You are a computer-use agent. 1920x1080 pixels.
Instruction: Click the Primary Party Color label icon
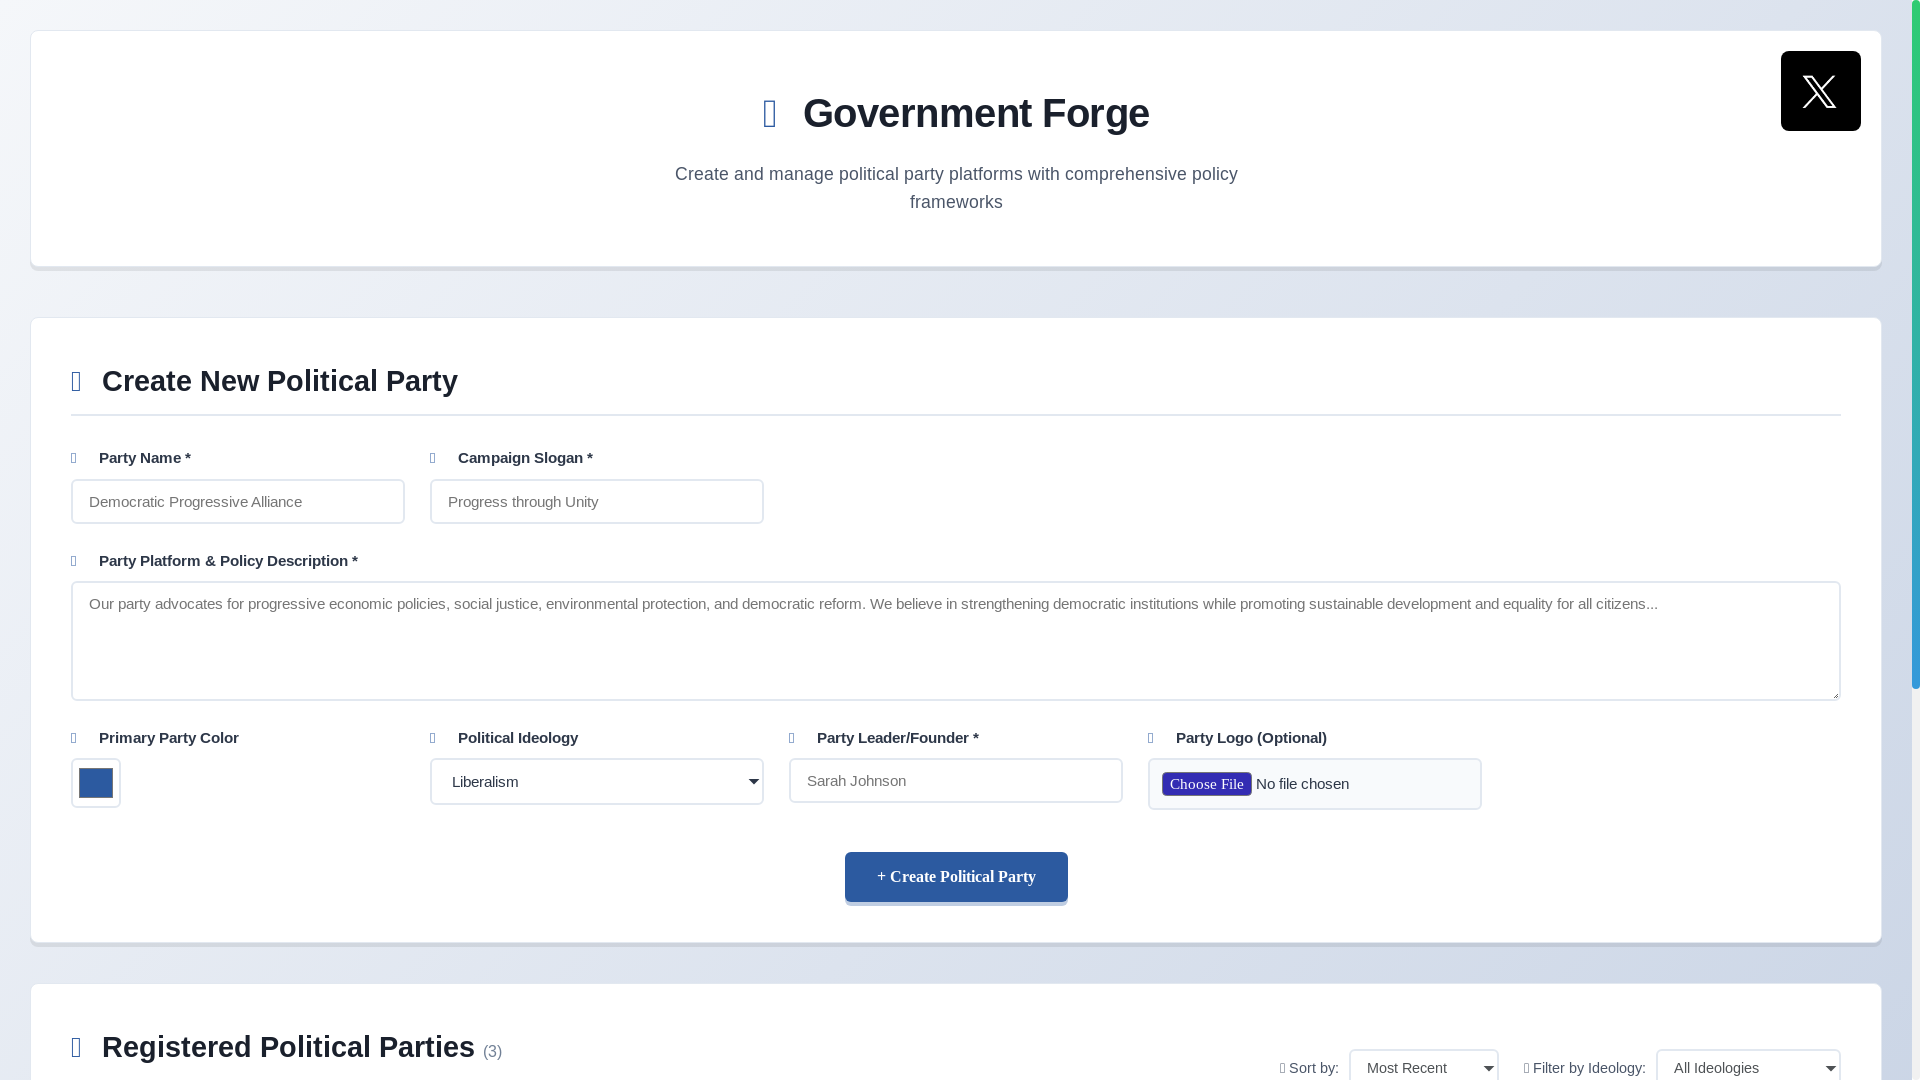click(74, 738)
